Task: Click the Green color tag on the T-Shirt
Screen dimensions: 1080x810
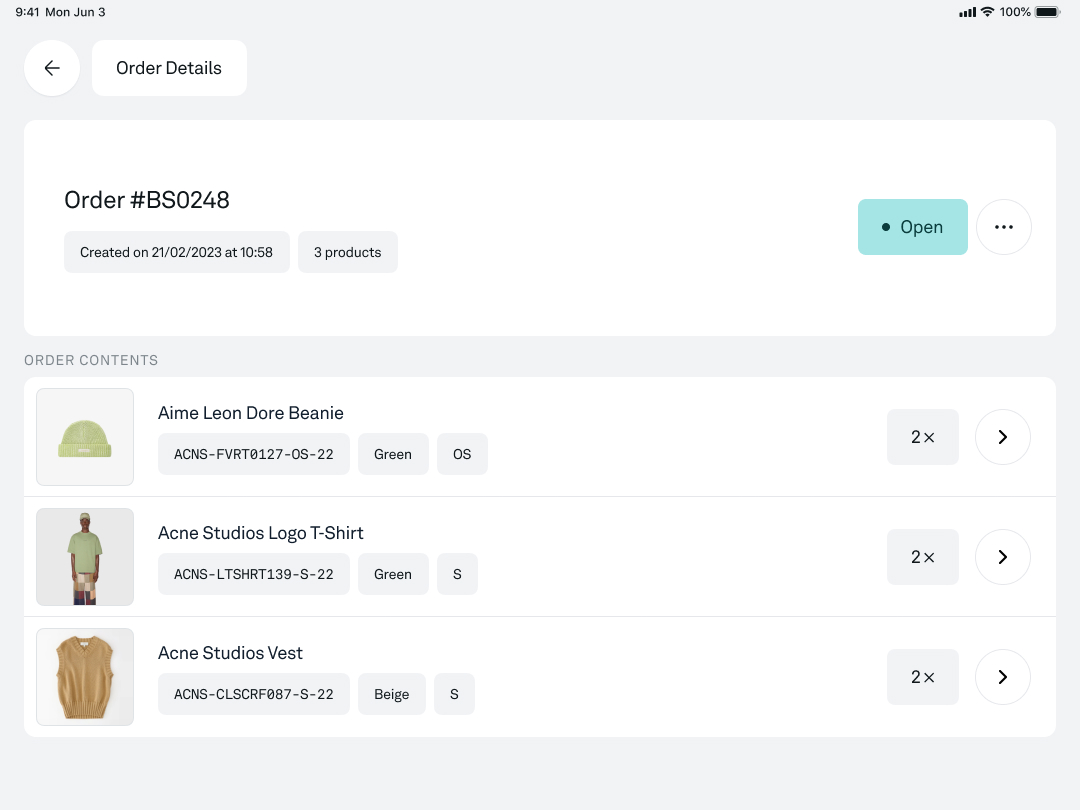Action: 393,574
